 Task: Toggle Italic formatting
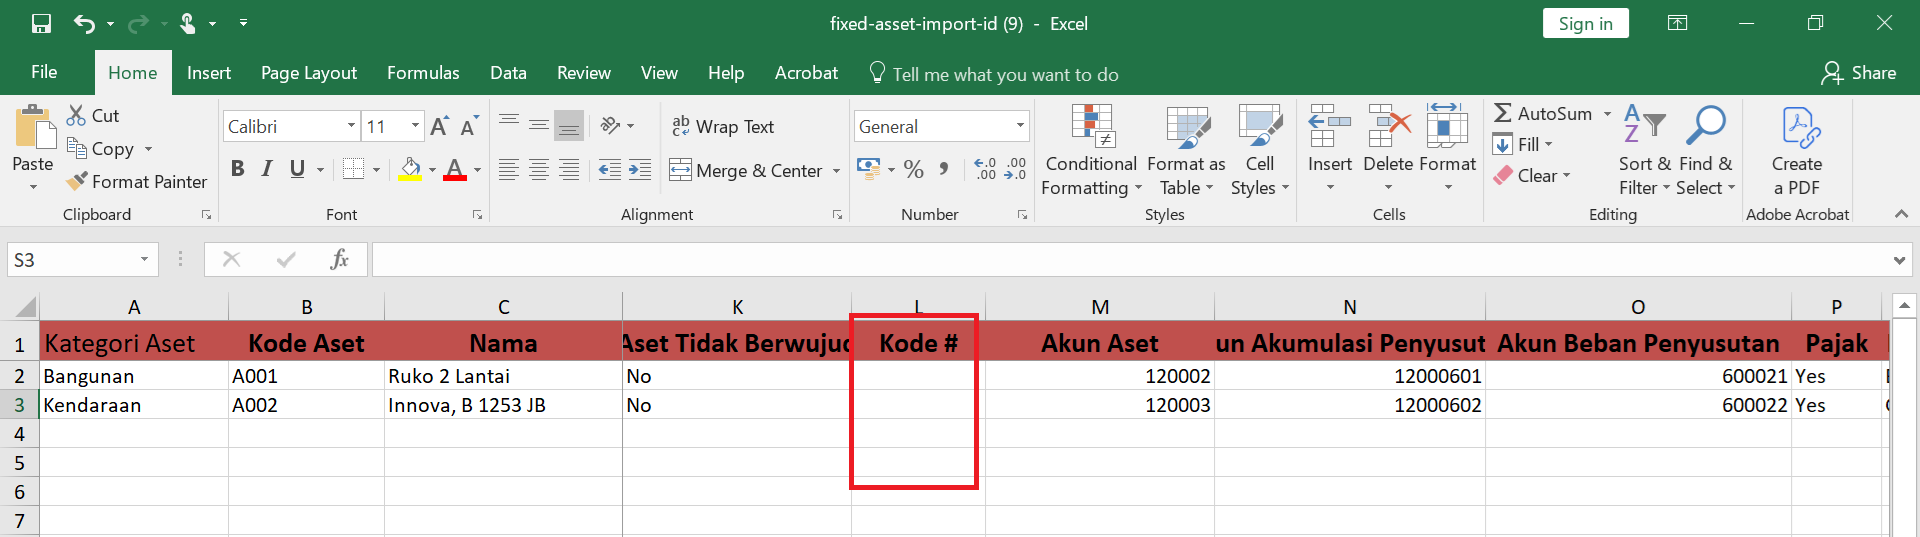click(x=267, y=169)
